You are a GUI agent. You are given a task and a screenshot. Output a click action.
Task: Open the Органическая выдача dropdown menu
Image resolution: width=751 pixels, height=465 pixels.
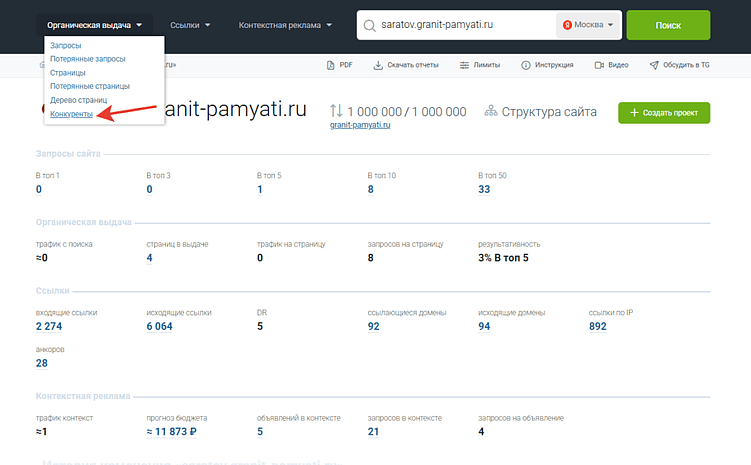94,25
